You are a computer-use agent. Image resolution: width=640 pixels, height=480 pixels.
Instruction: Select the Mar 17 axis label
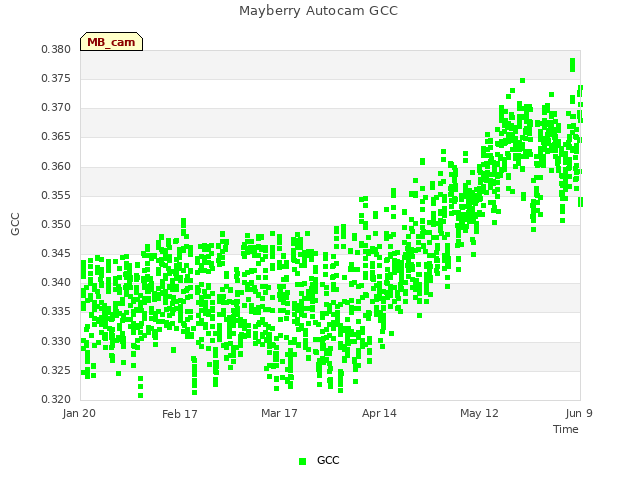[x=279, y=413]
